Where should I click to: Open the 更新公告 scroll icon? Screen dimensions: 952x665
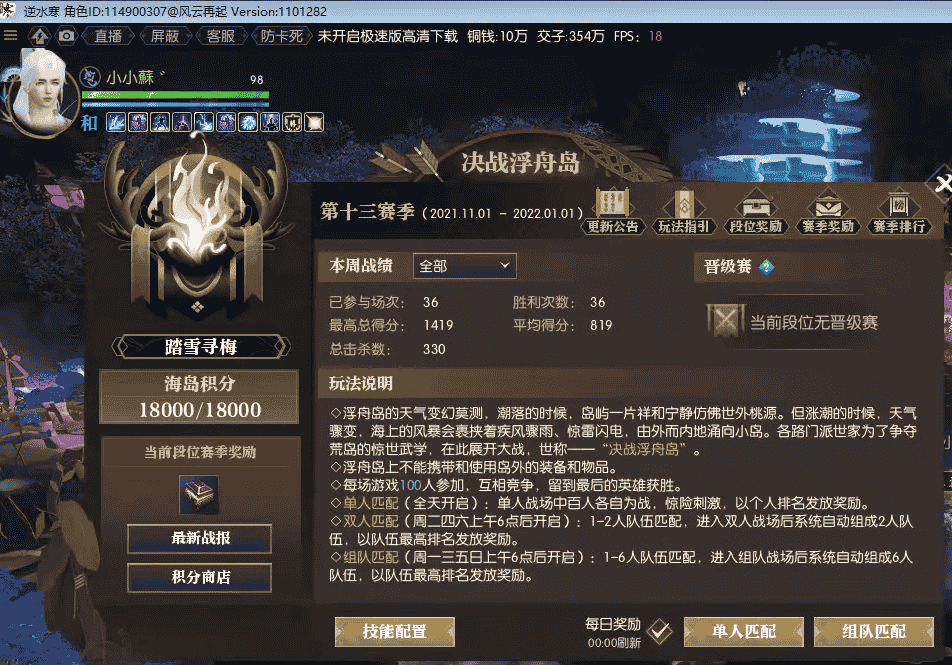tap(613, 210)
